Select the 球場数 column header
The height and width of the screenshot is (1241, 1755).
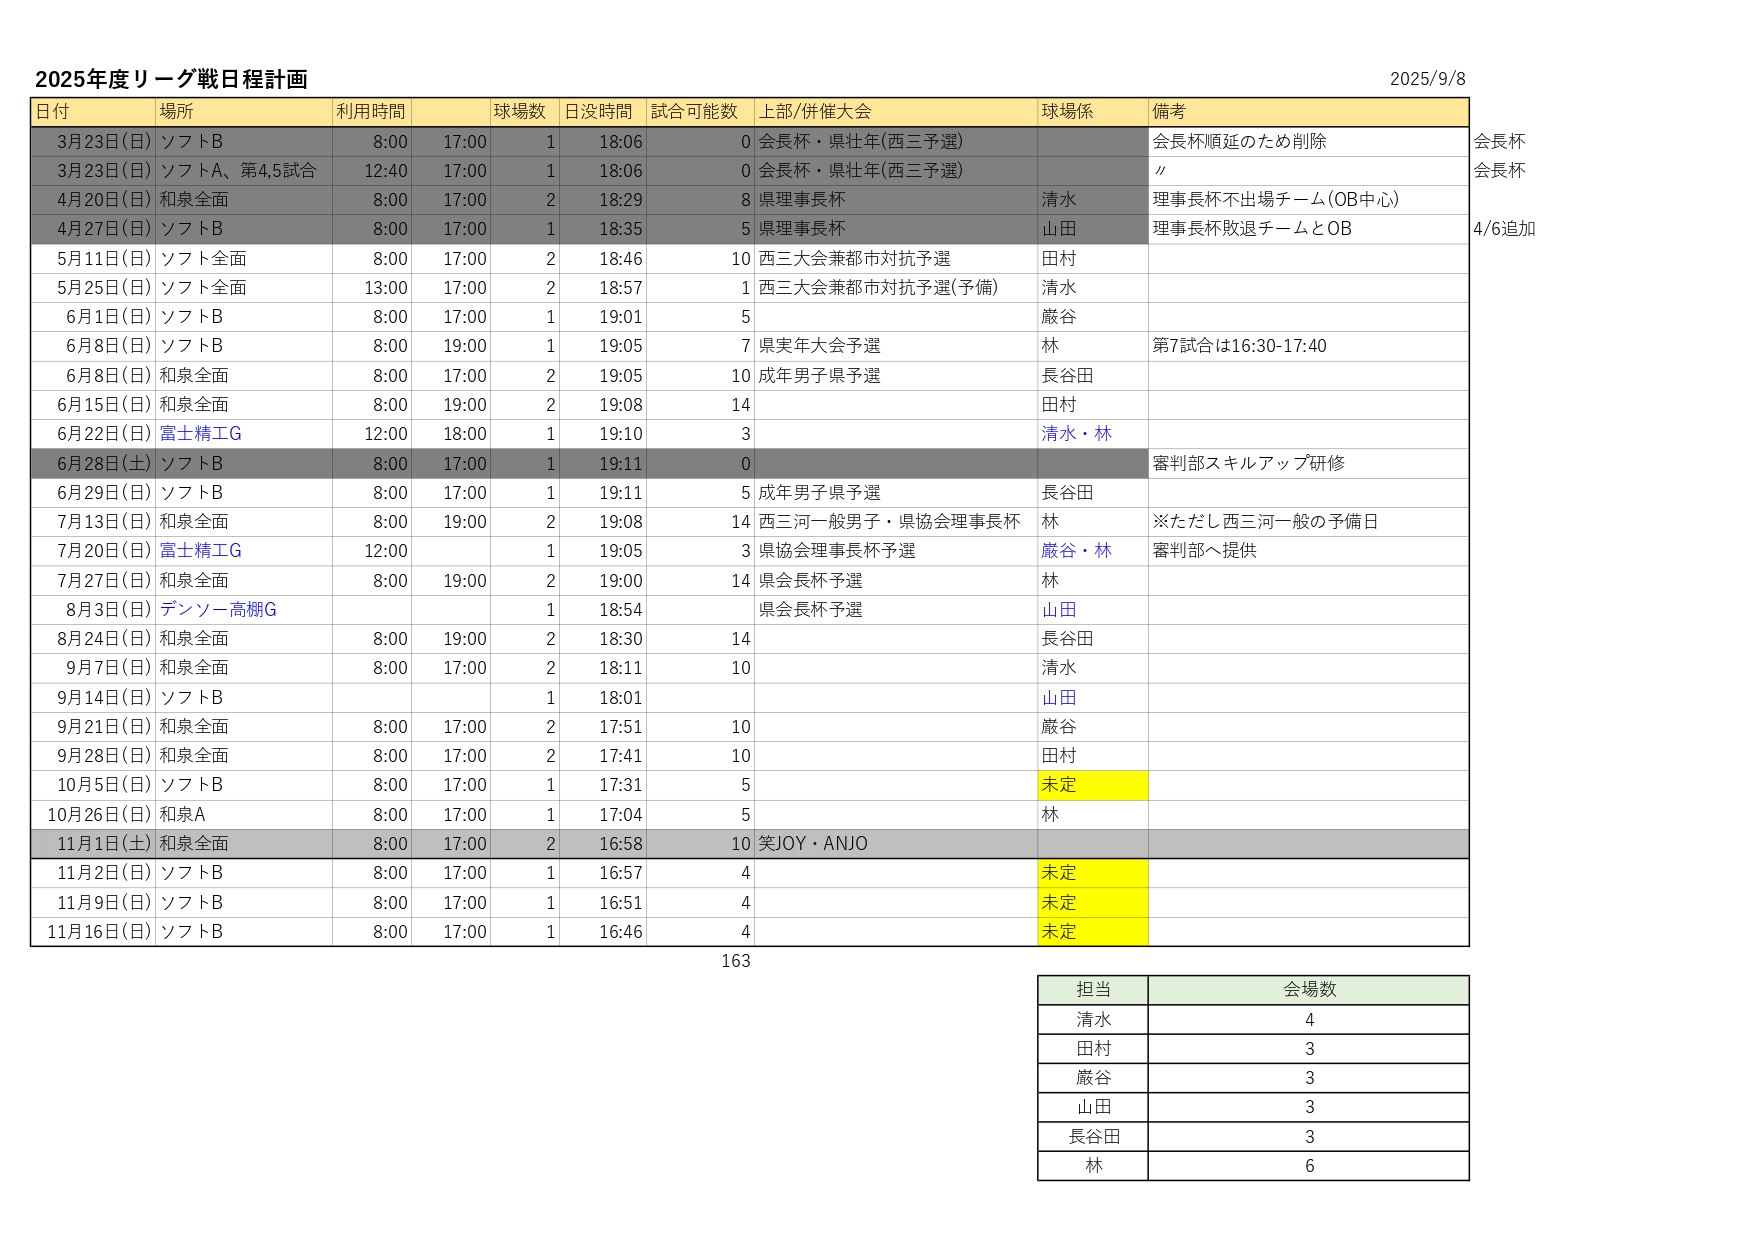[524, 112]
